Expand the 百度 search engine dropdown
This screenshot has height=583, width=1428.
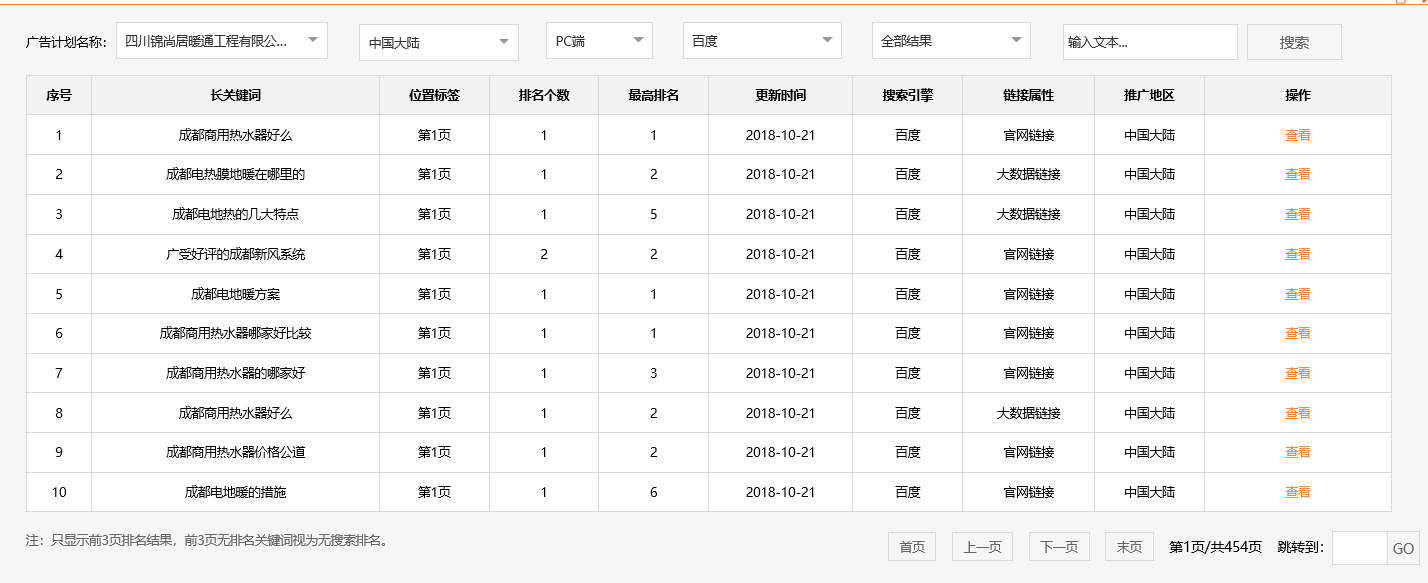point(760,41)
